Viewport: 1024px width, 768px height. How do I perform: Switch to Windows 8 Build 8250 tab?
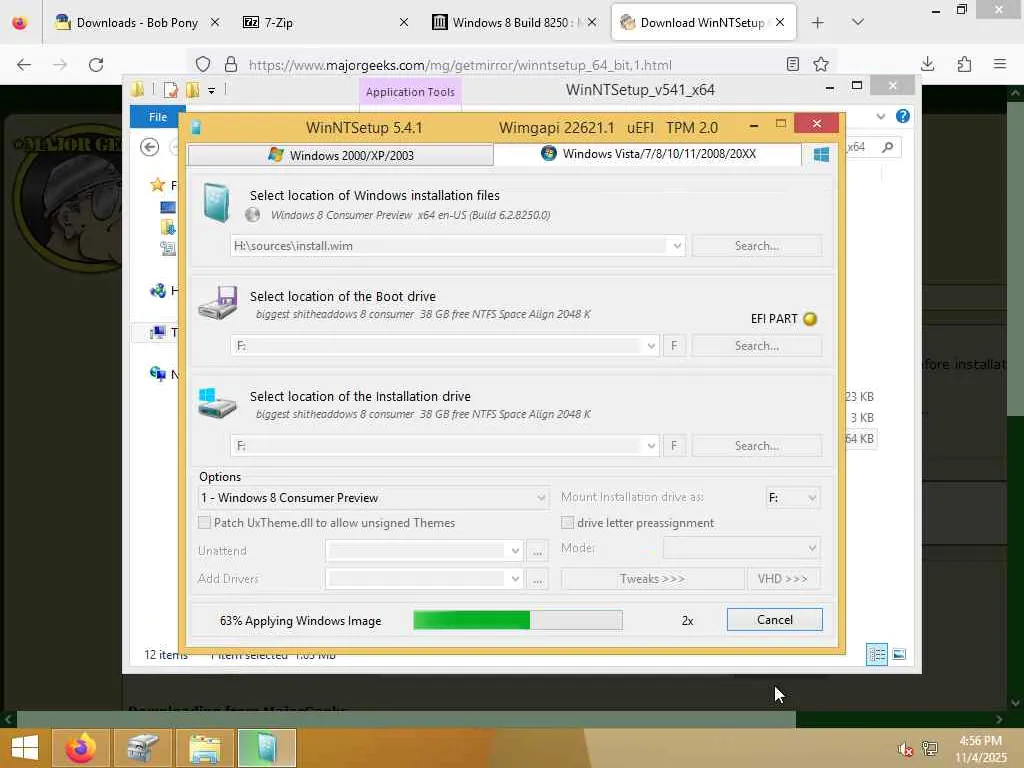[513, 22]
